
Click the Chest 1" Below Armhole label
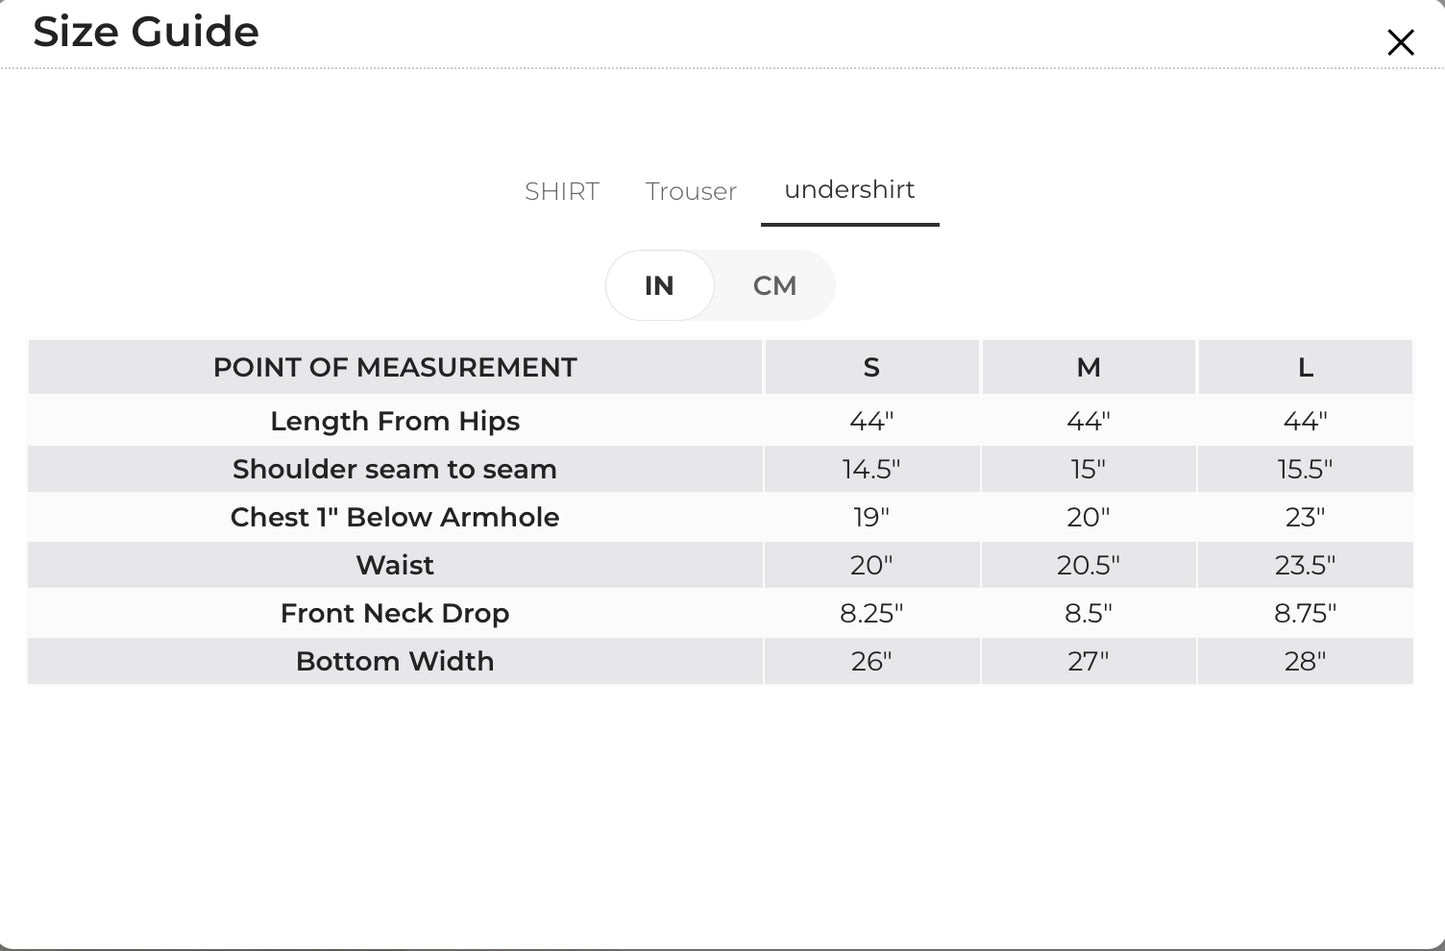click(x=395, y=517)
